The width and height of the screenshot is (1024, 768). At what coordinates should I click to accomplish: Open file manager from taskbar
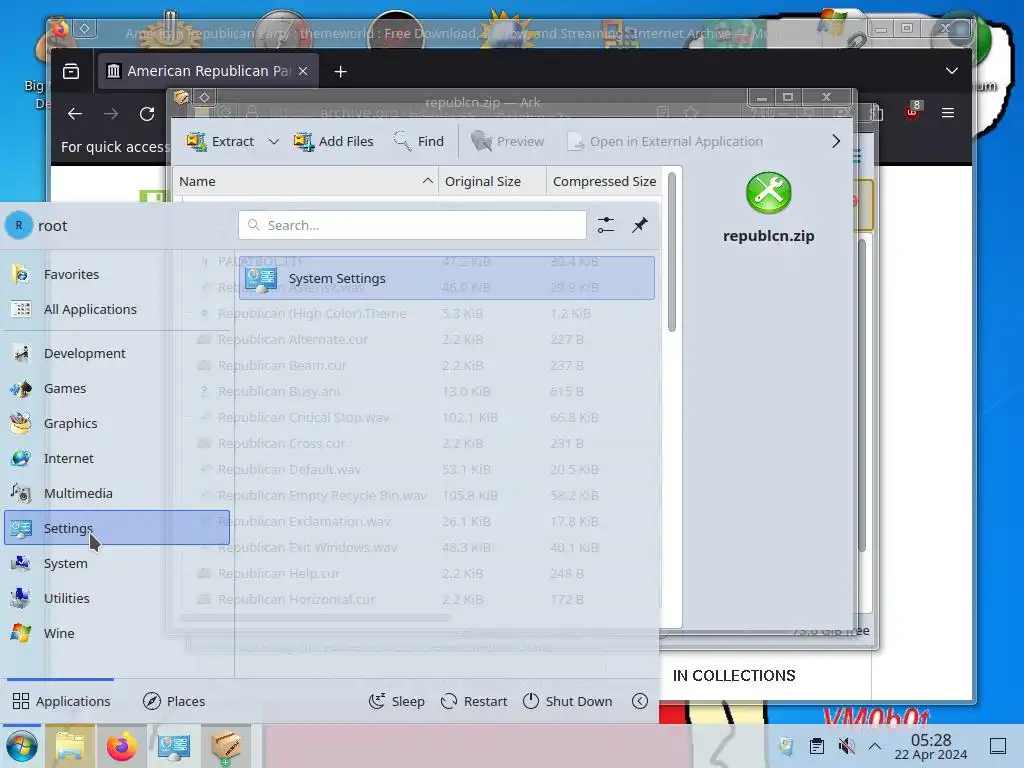(70, 746)
